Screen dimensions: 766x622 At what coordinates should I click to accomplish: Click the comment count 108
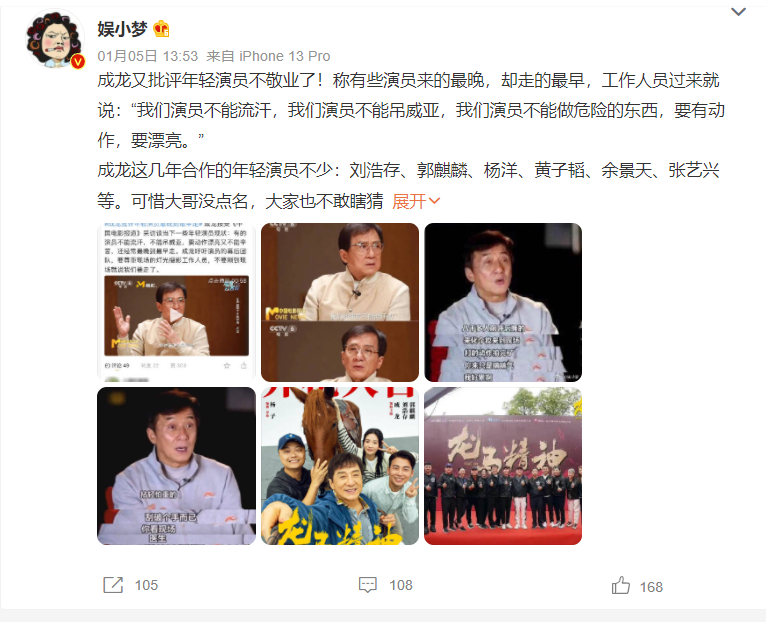401,585
